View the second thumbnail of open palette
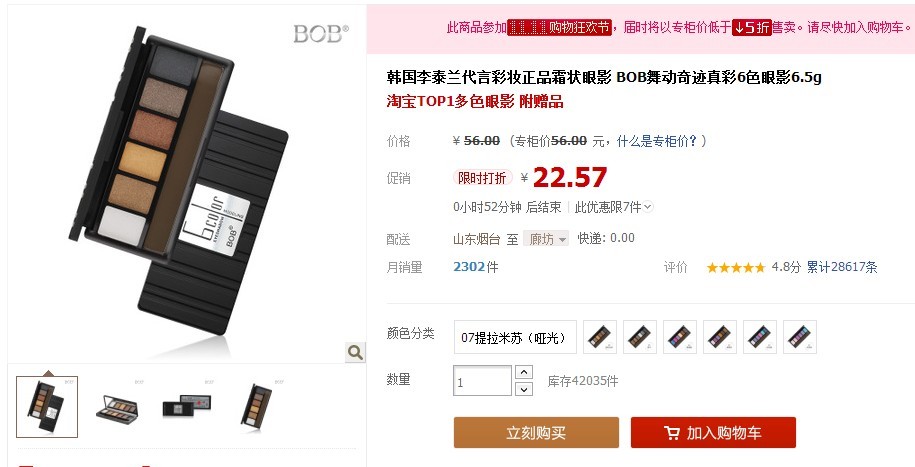Viewport: 915px width, 467px height. pos(117,406)
